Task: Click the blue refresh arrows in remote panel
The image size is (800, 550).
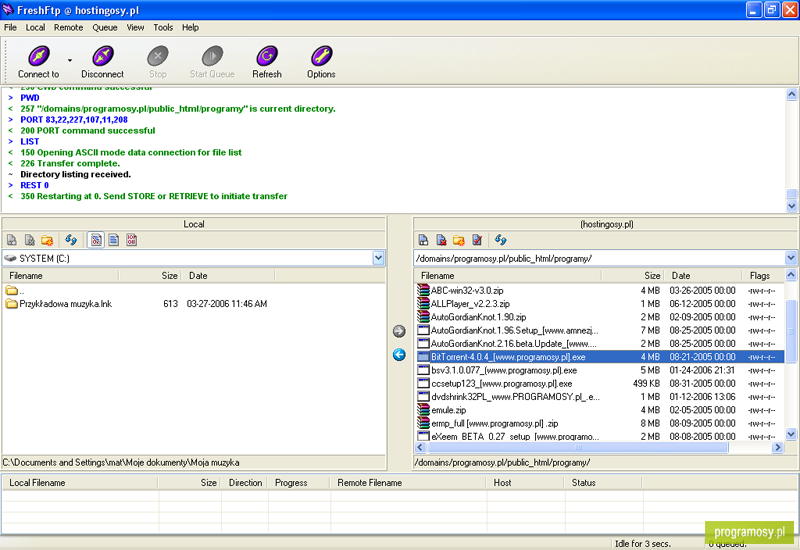Action: click(501, 240)
